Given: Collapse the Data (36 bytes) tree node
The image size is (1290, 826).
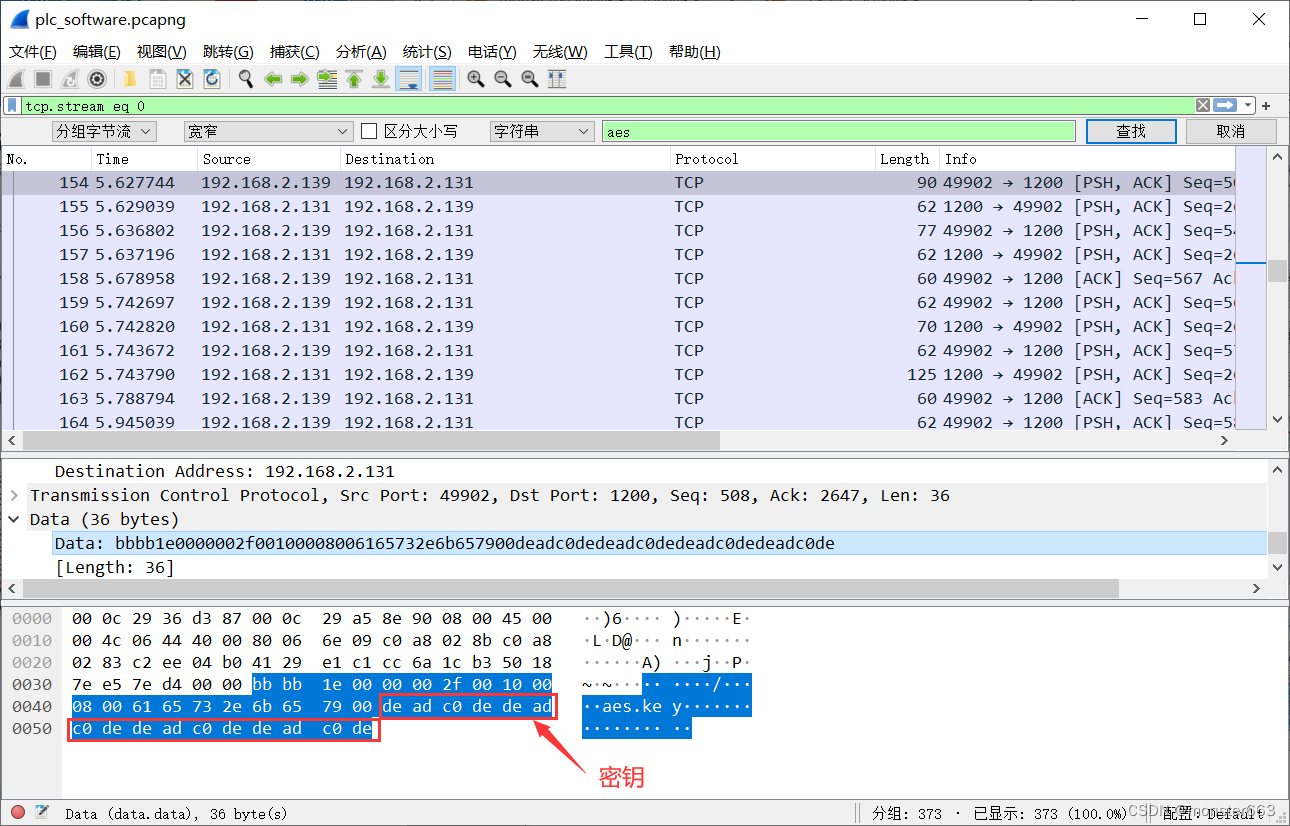Looking at the screenshot, I should pyautogui.click(x=14, y=519).
